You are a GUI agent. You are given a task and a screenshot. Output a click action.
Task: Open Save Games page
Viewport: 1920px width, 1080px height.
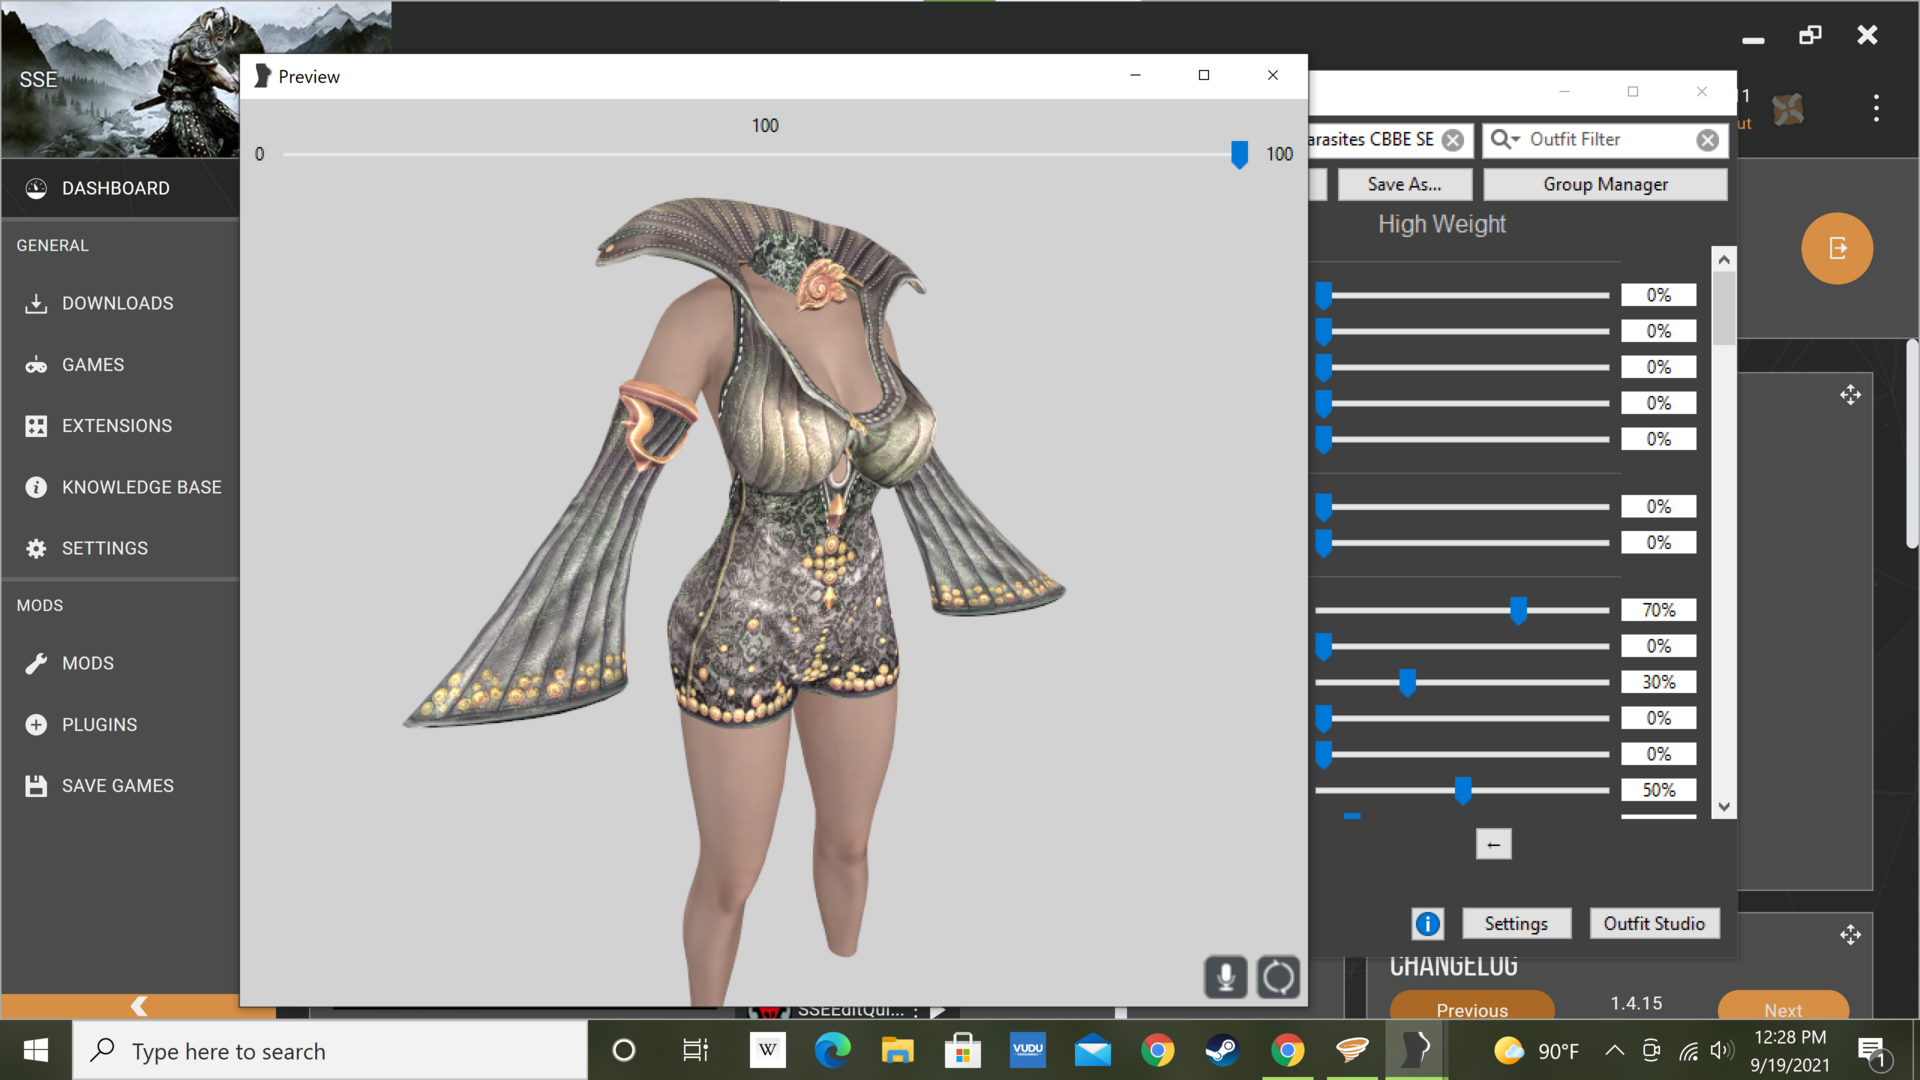click(120, 786)
